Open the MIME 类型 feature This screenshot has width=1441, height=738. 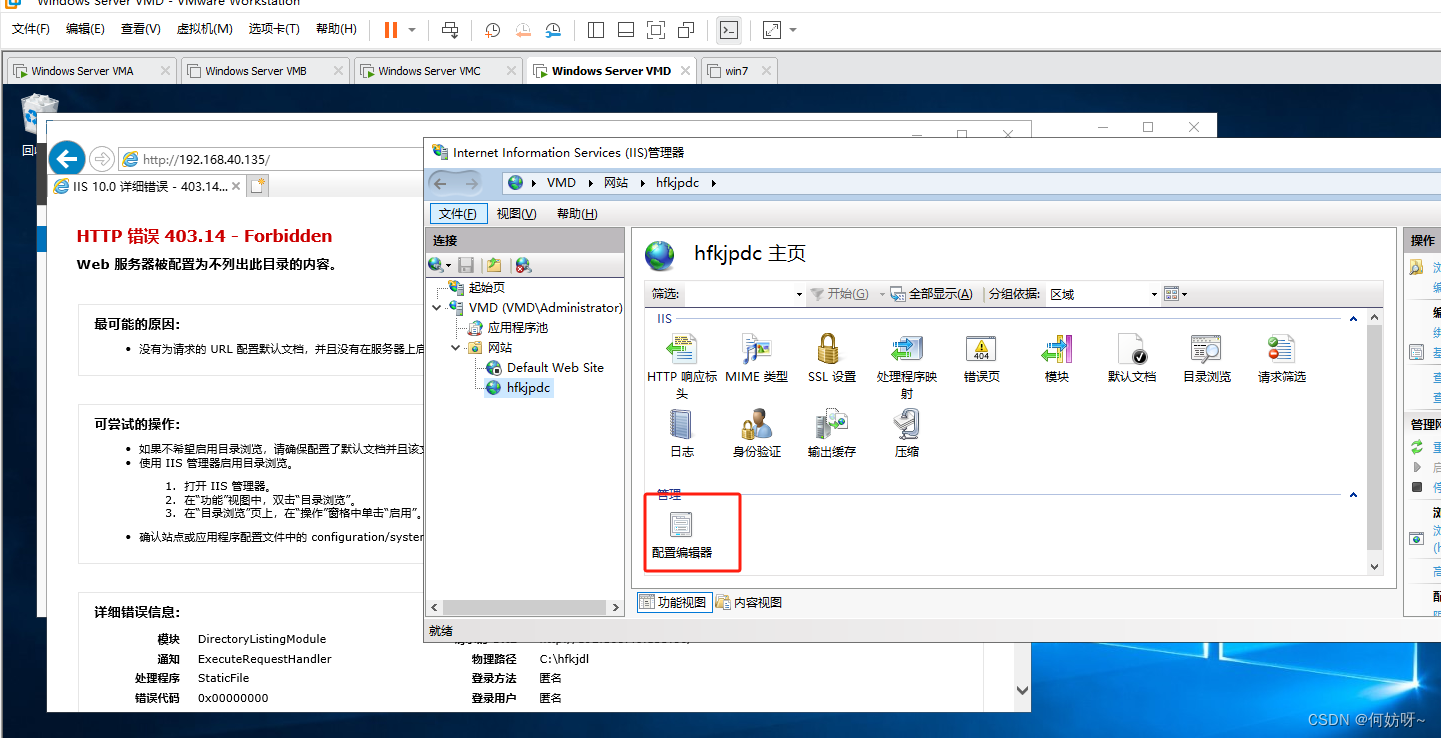756,350
